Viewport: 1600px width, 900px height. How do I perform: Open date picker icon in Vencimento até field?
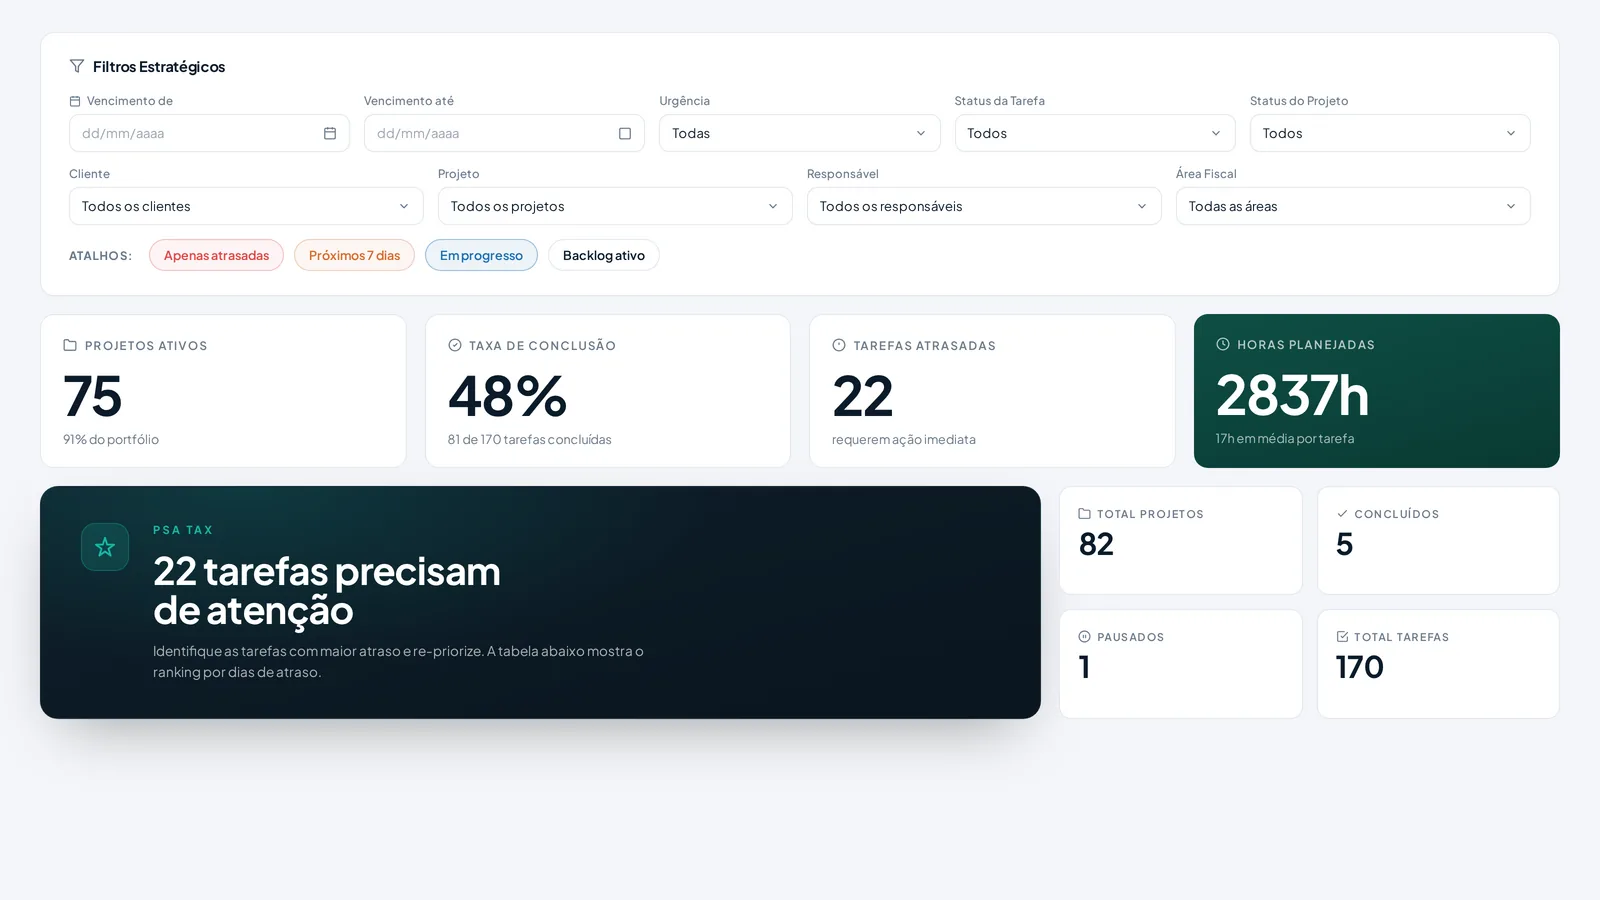point(625,133)
